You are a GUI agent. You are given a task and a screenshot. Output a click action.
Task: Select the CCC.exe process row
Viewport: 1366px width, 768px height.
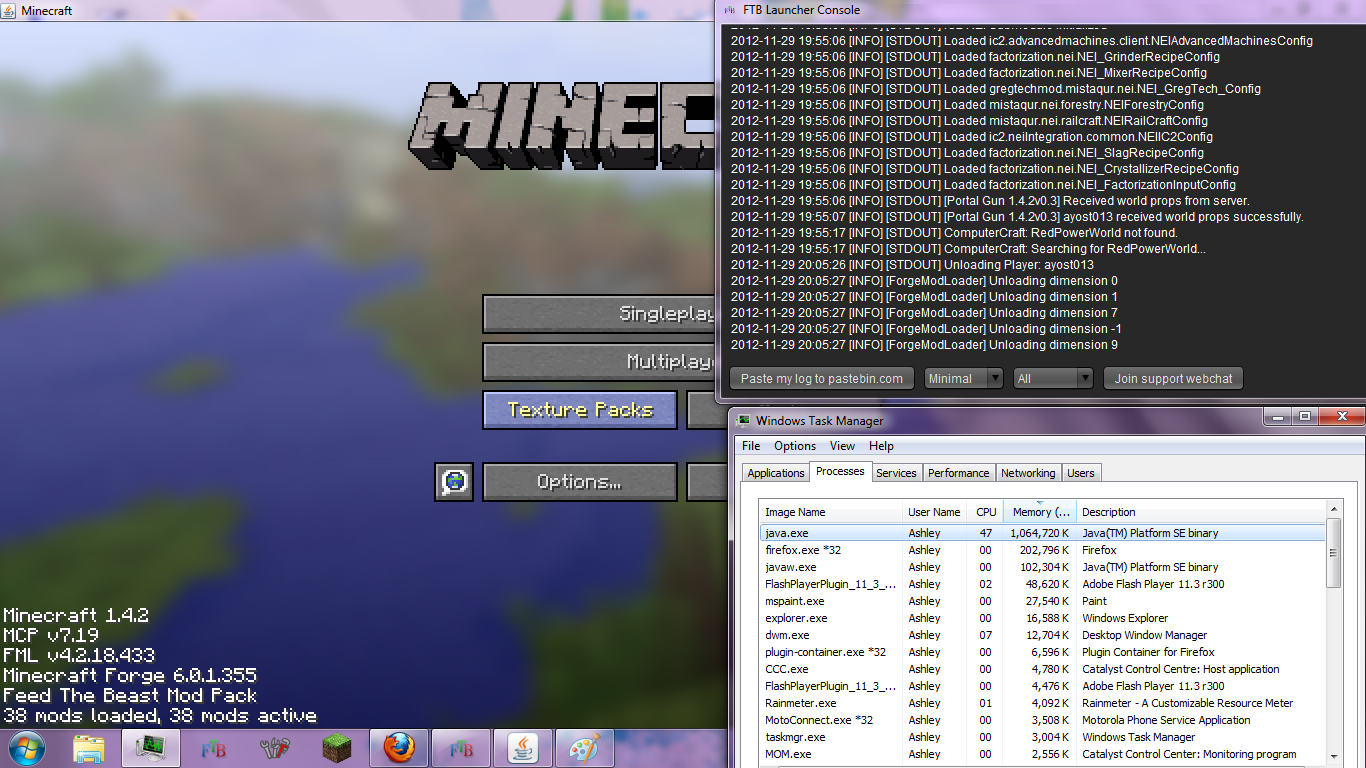[1042, 669]
